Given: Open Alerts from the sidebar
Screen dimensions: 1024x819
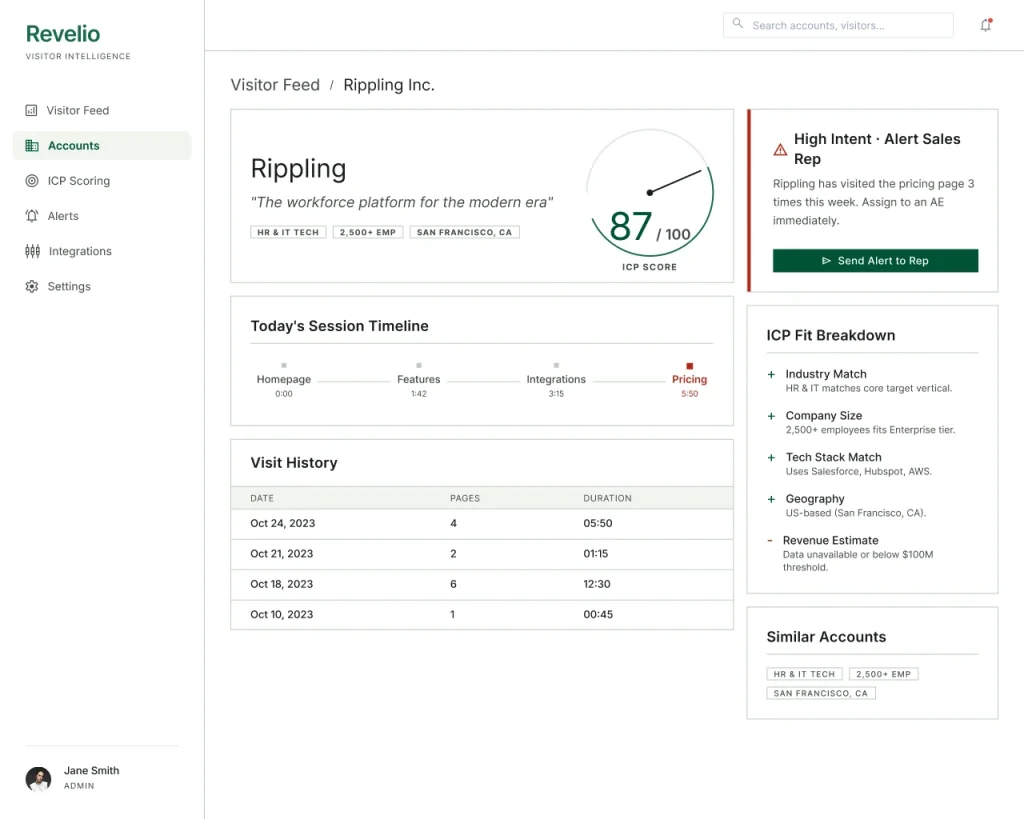Looking at the screenshot, I should pos(102,216).
